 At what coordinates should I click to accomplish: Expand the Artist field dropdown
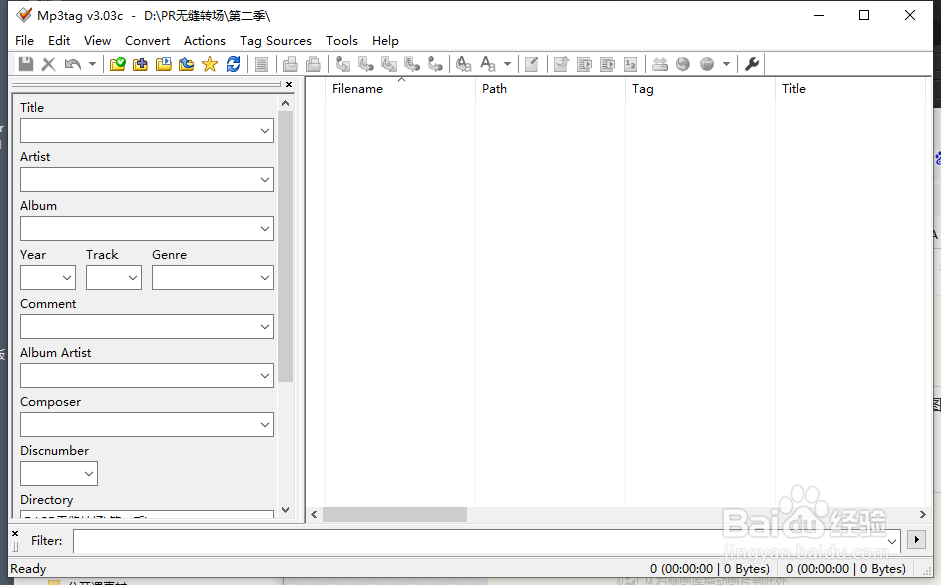pyautogui.click(x=265, y=180)
